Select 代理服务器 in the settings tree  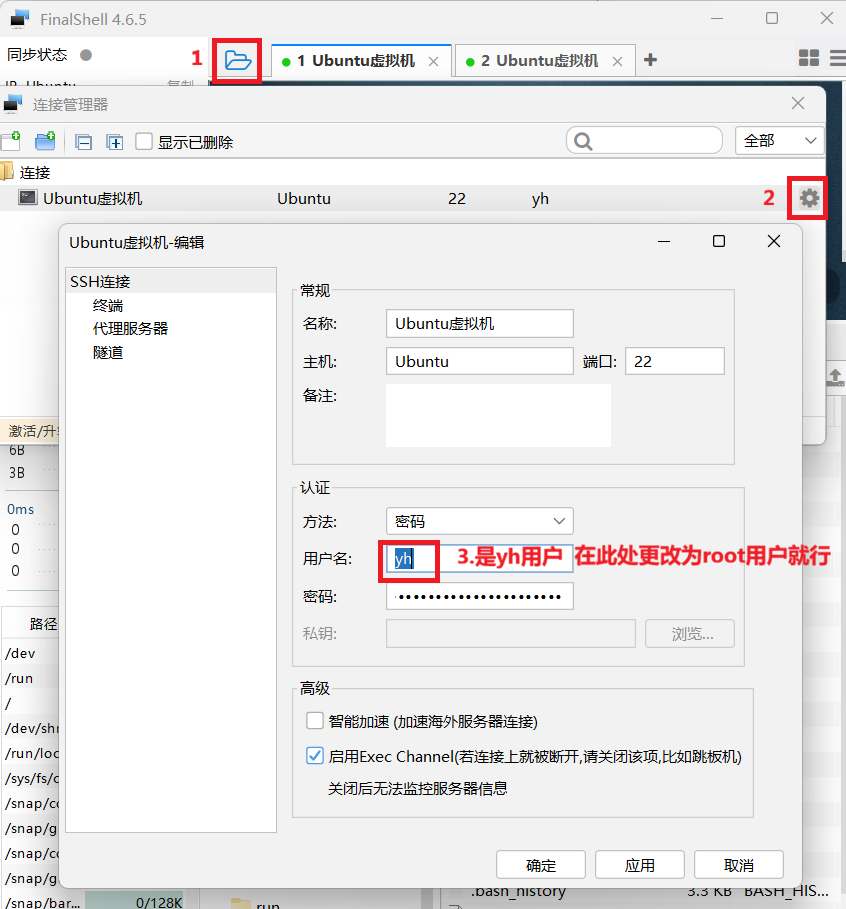point(130,329)
